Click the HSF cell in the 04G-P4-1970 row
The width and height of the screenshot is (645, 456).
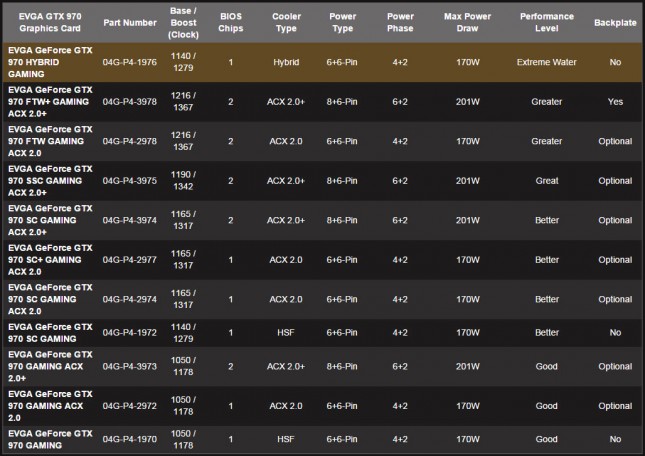[286, 439]
